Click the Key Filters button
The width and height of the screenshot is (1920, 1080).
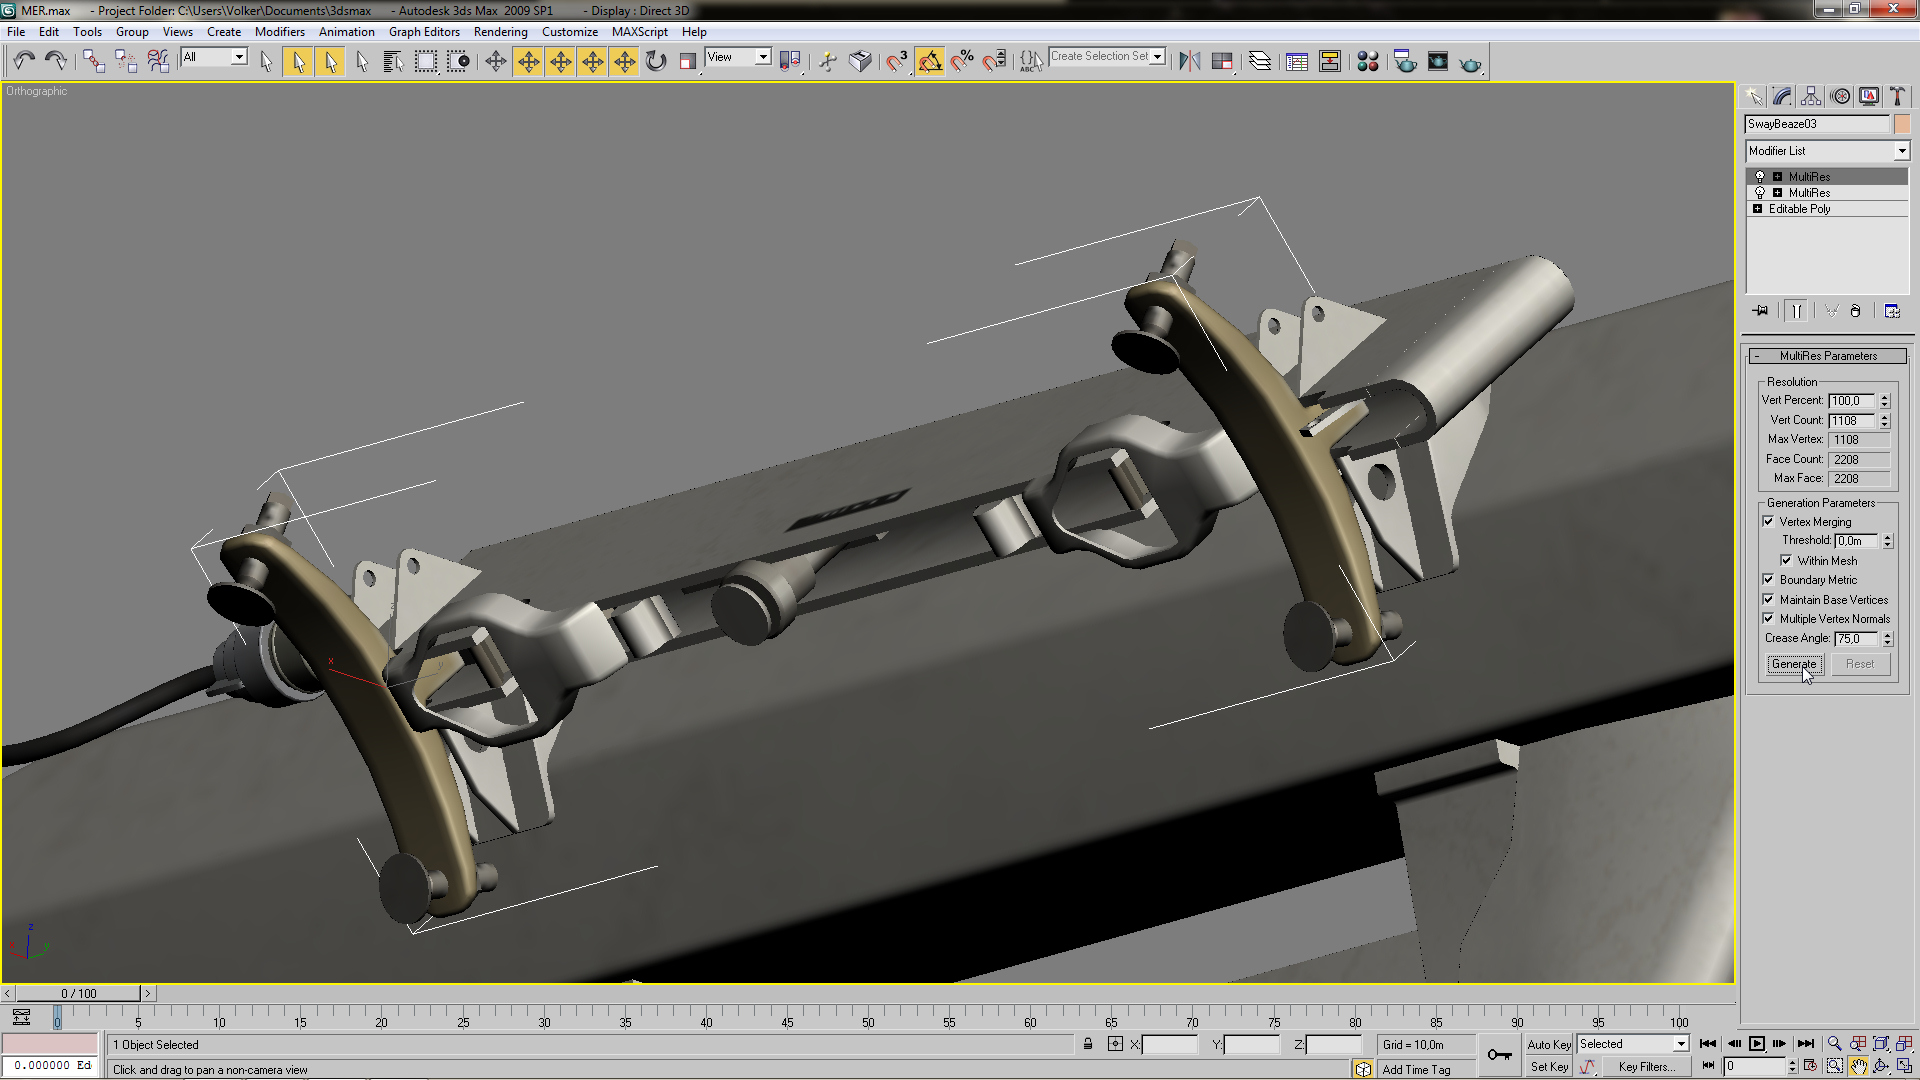pos(1646,1067)
